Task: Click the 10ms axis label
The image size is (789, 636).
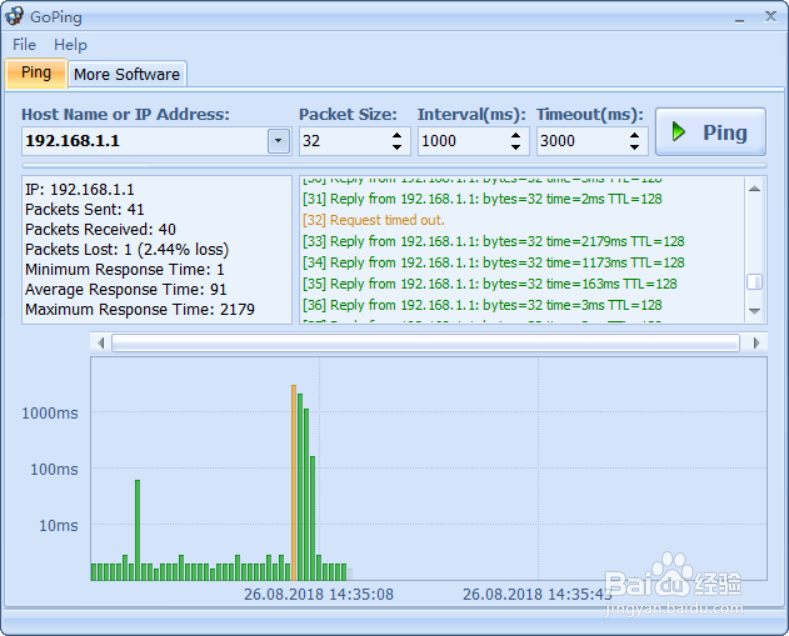Action: [58, 526]
